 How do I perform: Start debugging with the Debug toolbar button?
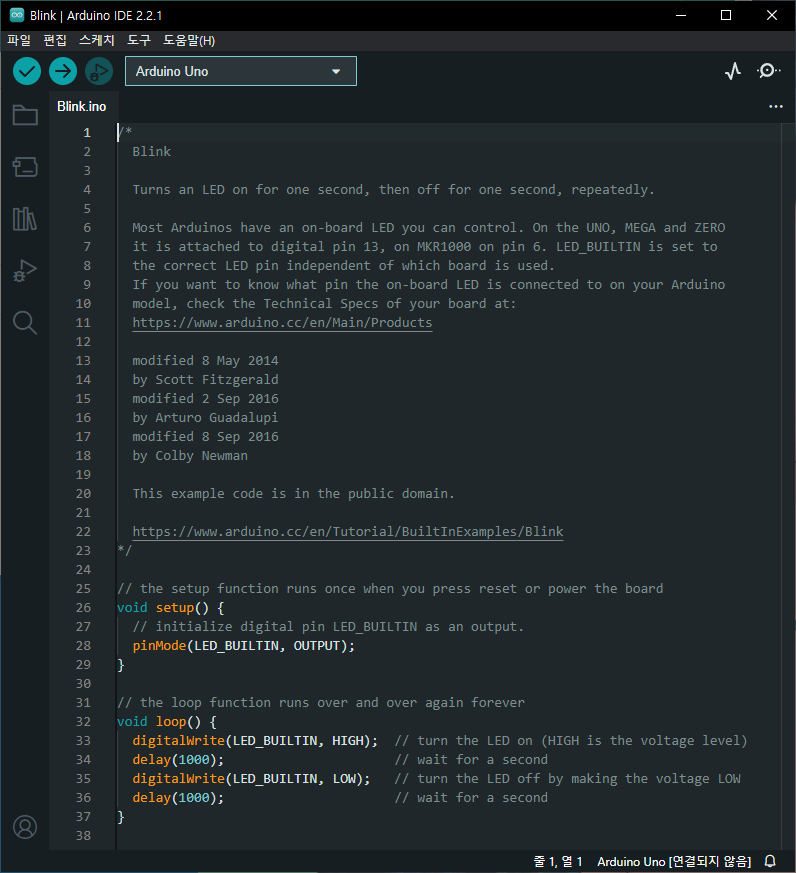click(x=99, y=71)
